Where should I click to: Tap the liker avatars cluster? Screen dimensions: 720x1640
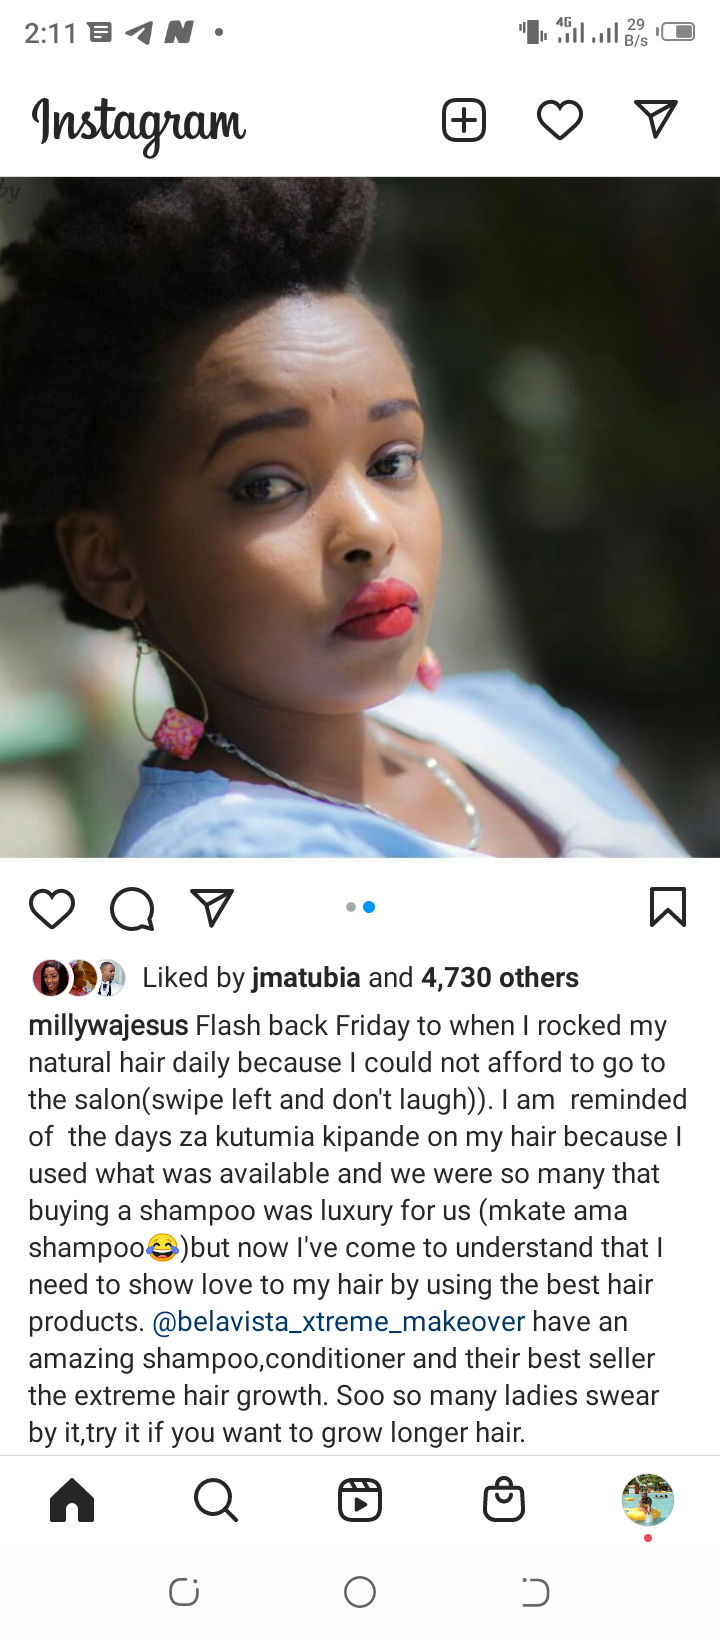coord(79,978)
